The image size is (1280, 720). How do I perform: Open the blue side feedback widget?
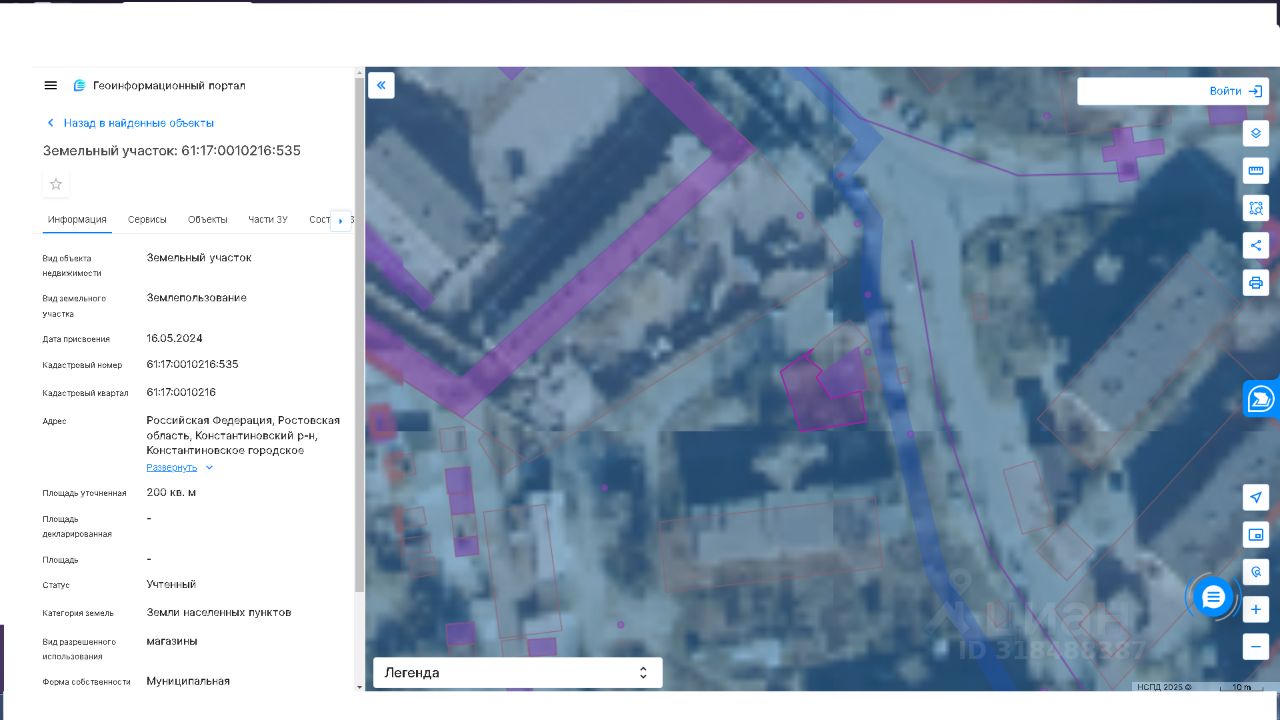(1261, 399)
